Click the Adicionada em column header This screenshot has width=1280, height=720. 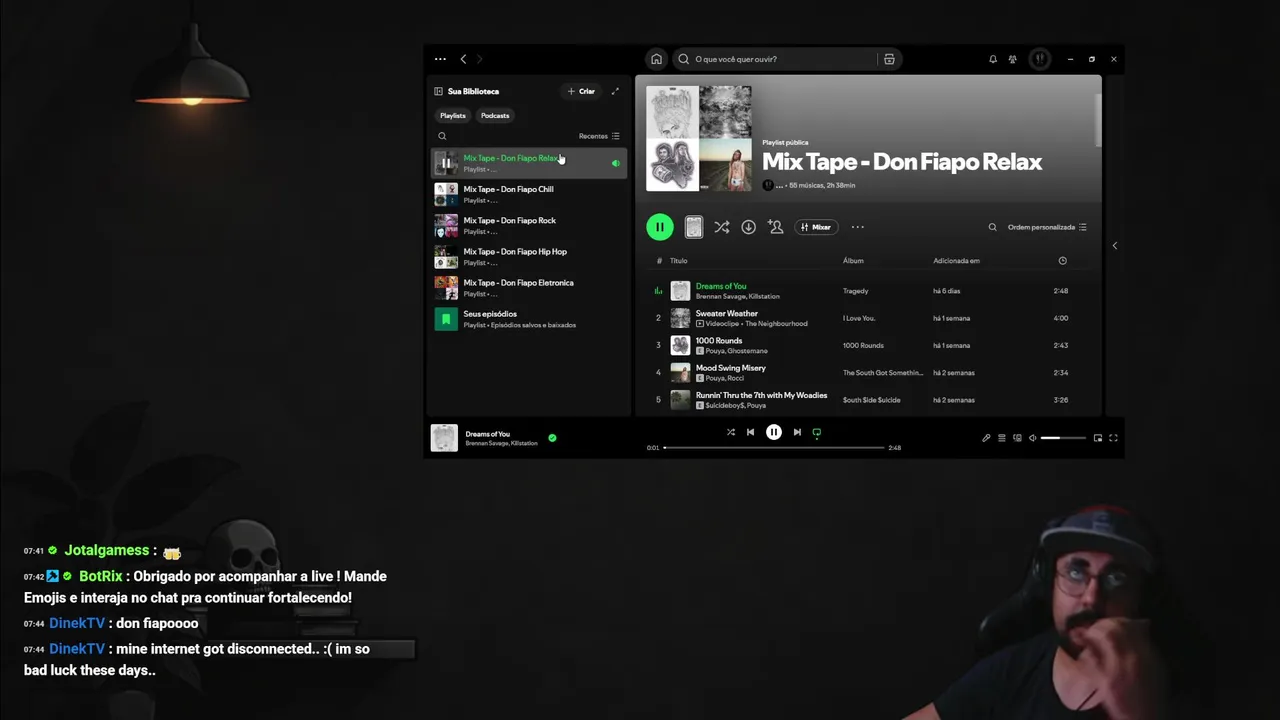[957, 261]
